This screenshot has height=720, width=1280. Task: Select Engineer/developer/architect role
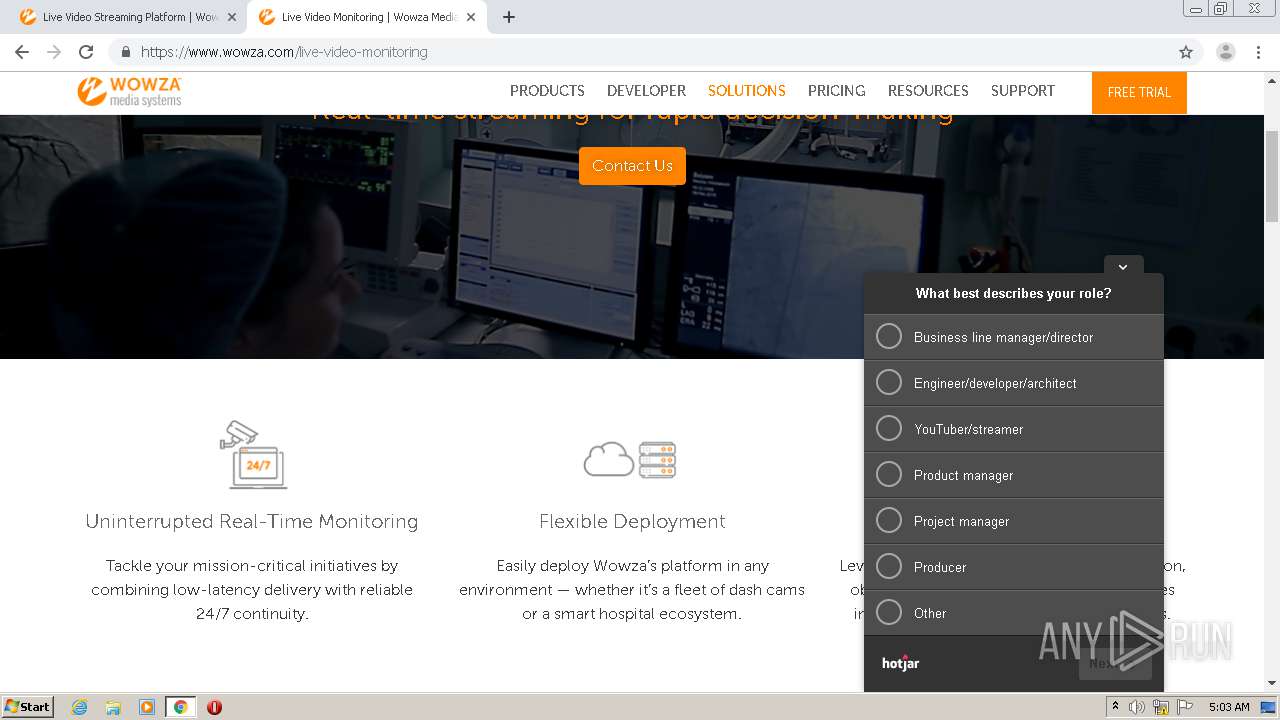point(1014,383)
